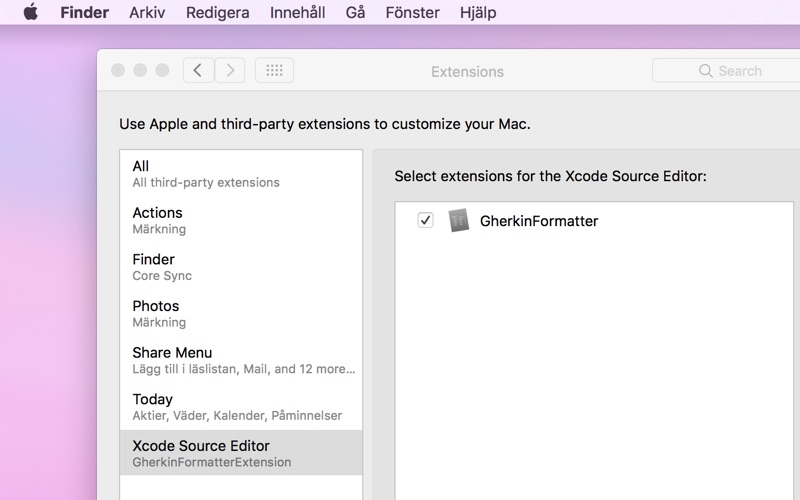The width and height of the screenshot is (800, 500).
Task: Open the Innehåll menu
Action: tap(297, 12)
